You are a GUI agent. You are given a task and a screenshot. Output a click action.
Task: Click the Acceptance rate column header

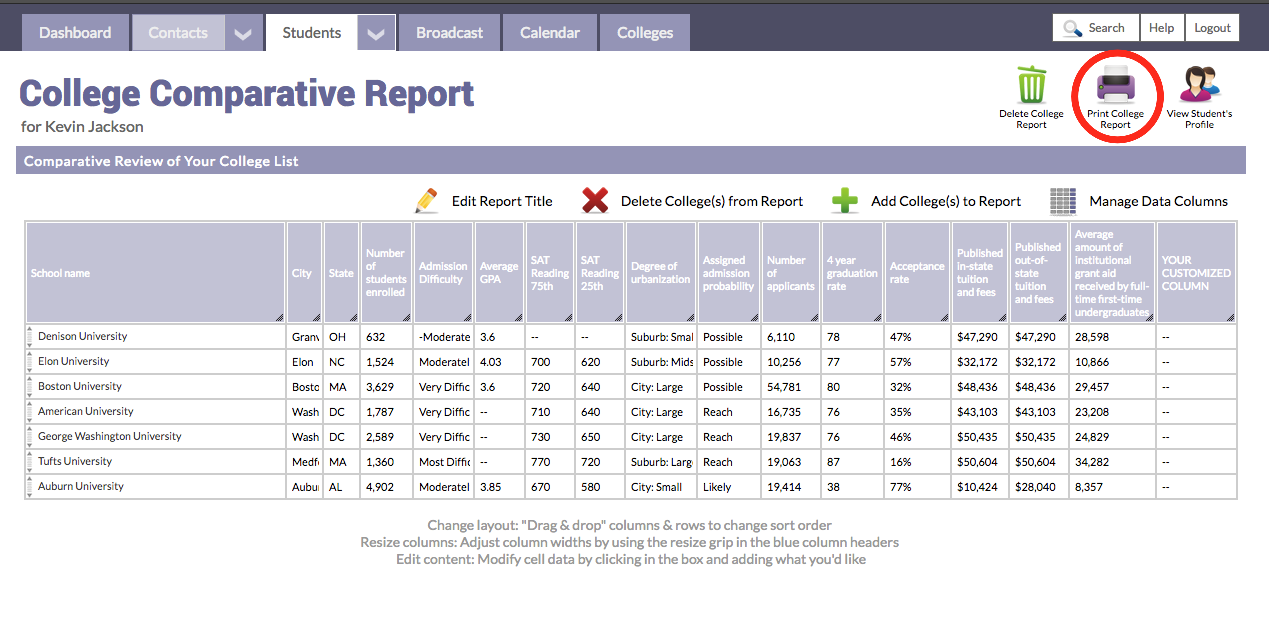tap(918, 273)
